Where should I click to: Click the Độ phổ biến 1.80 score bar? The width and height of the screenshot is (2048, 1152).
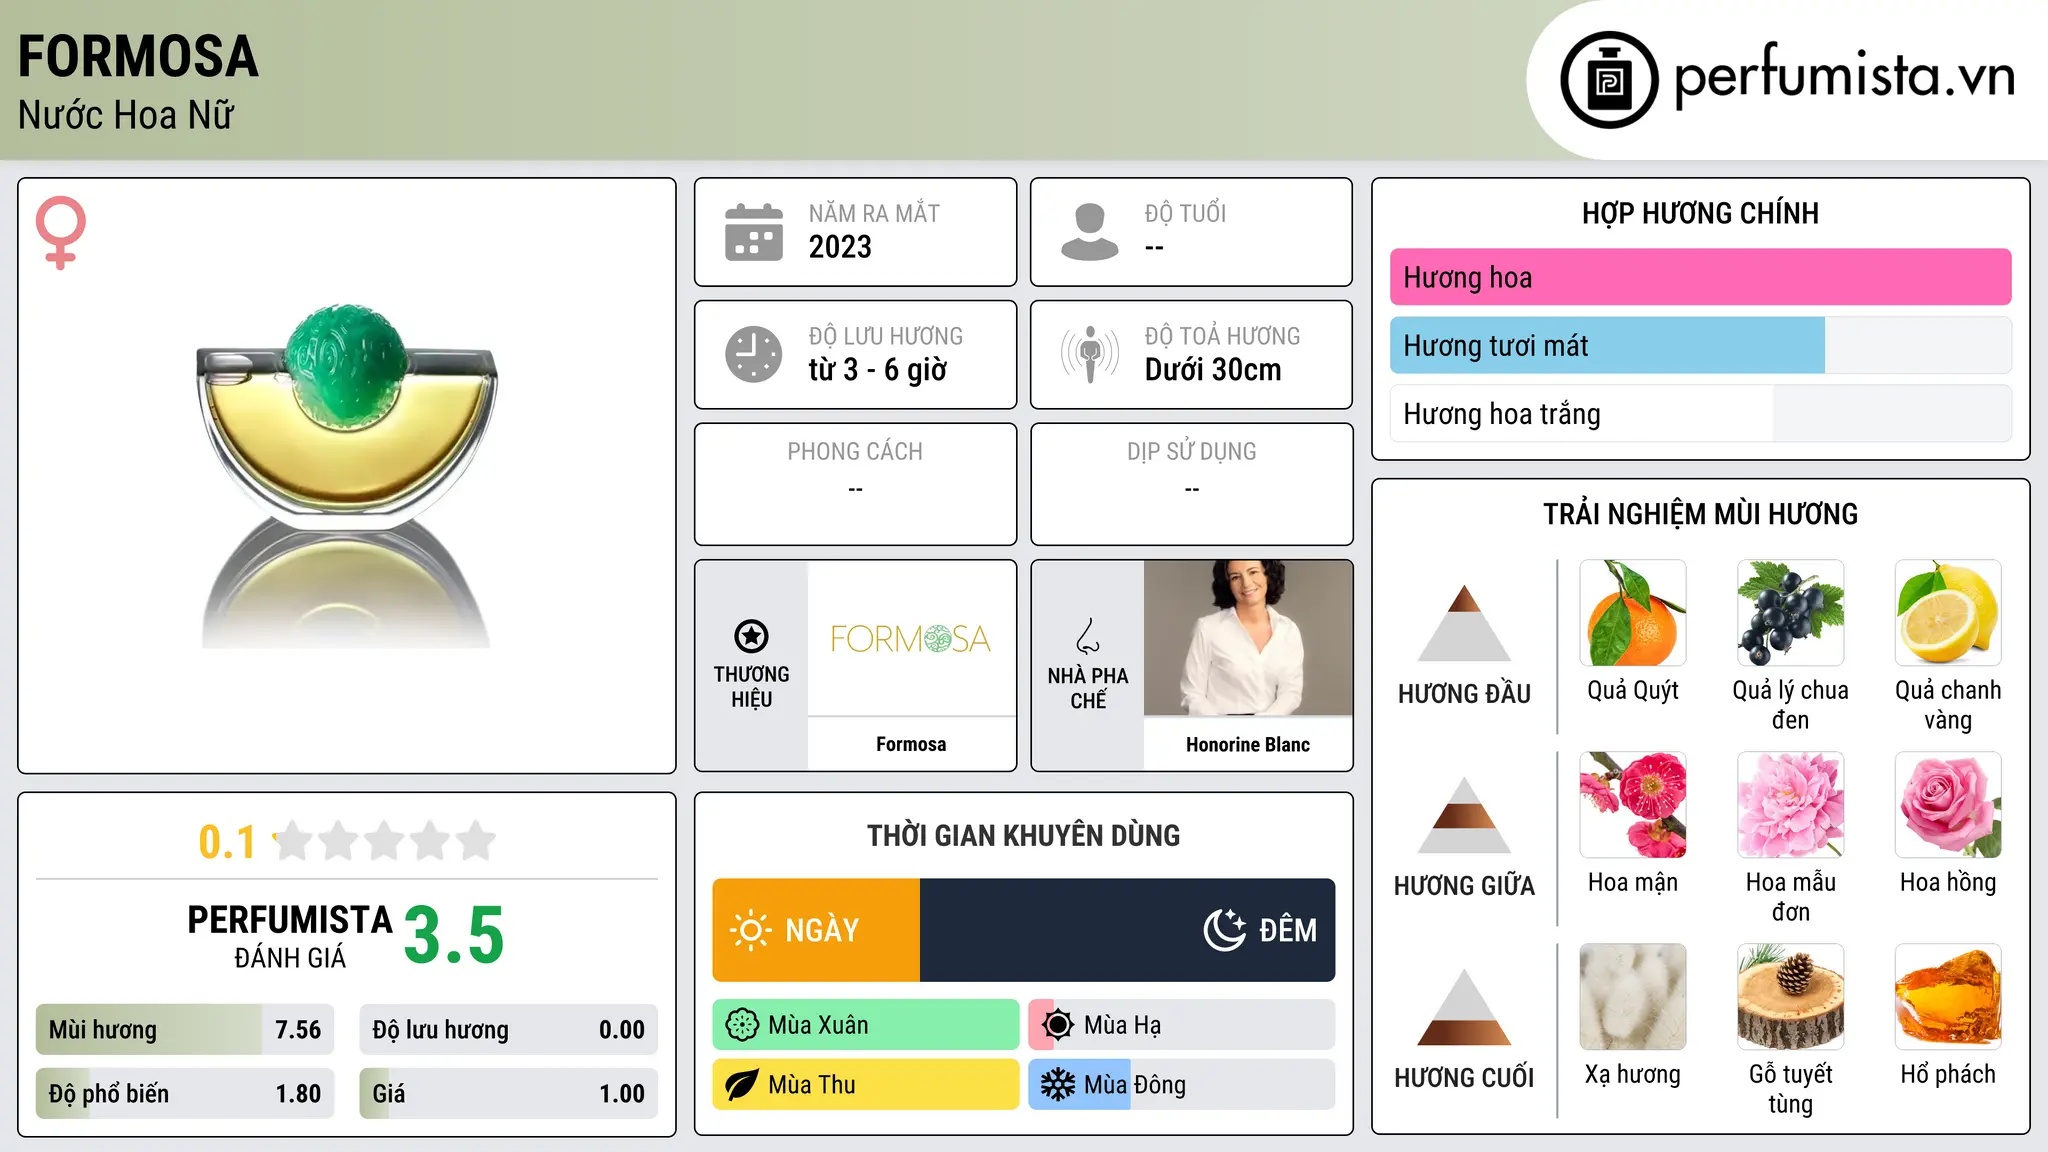click(x=185, y=1093)
